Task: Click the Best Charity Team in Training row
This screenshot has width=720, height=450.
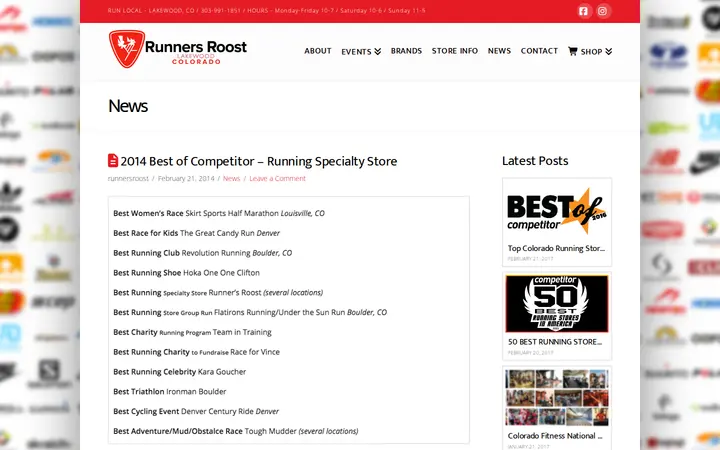Action: [x=192, y=332]
